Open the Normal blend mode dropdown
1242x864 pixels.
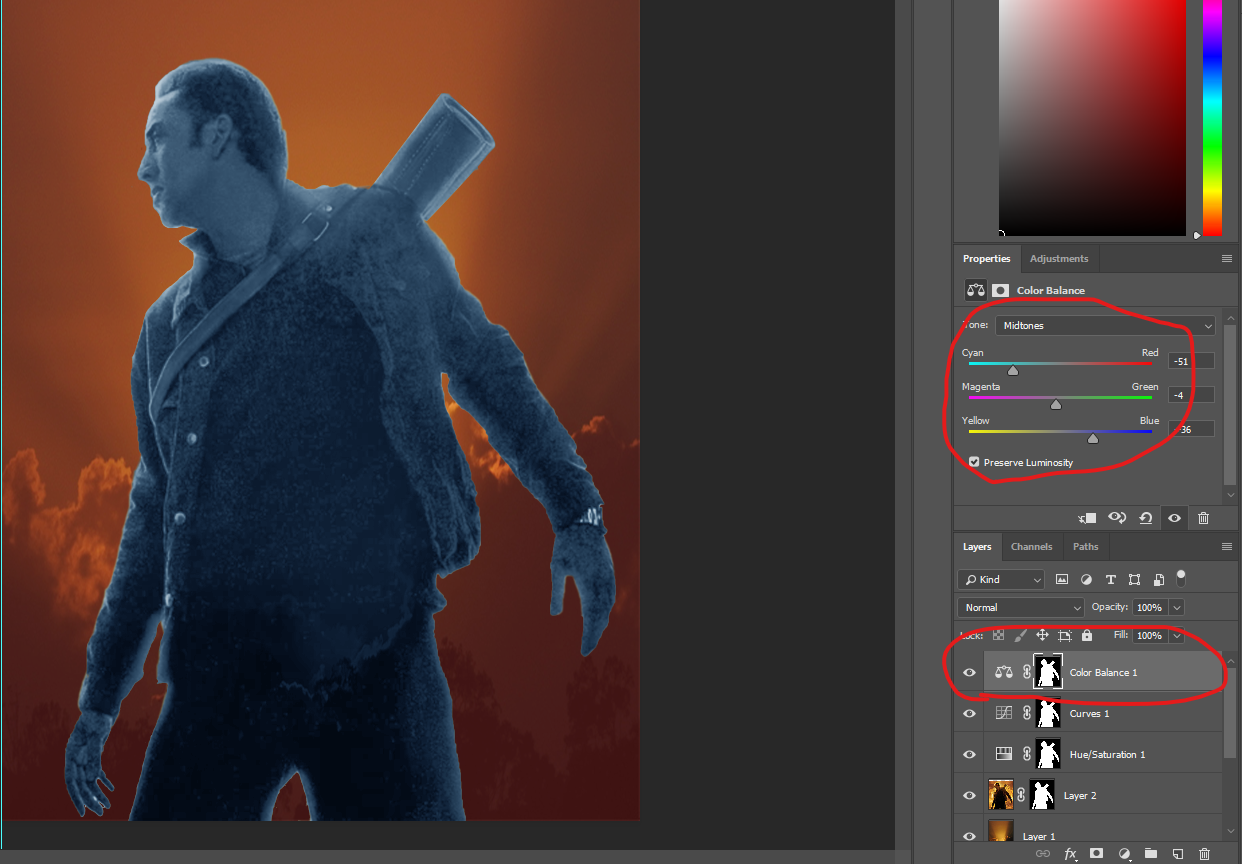[1021, 607]
